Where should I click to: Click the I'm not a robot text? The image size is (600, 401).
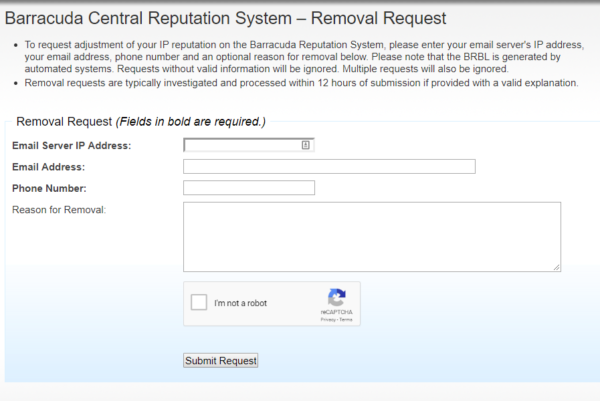pyautogui.click(x=240, y=303)
